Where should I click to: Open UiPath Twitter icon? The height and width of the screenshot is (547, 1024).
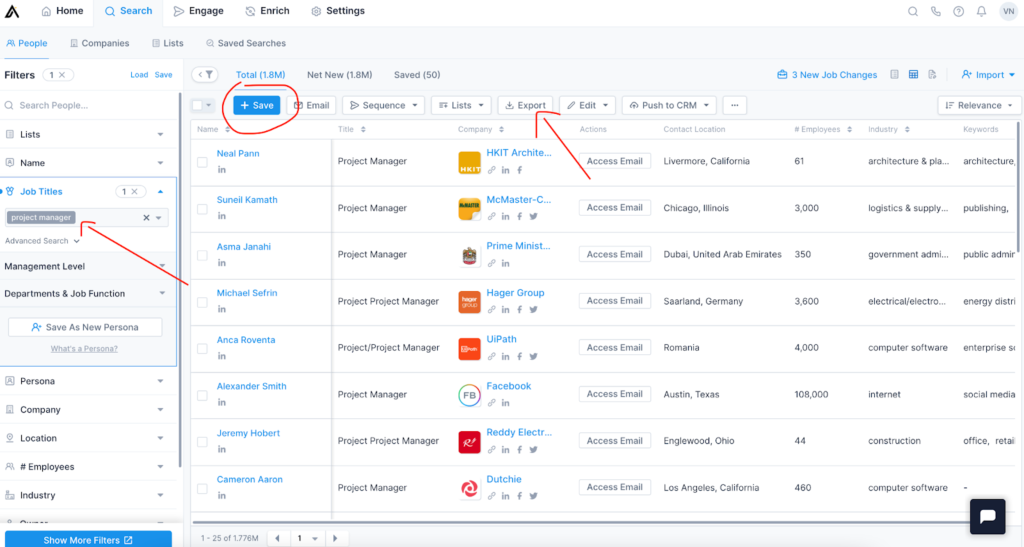[x=534, y=356]
